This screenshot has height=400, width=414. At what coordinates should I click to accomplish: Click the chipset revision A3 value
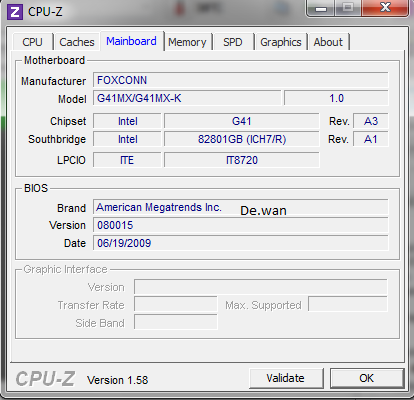coord(371,121)
